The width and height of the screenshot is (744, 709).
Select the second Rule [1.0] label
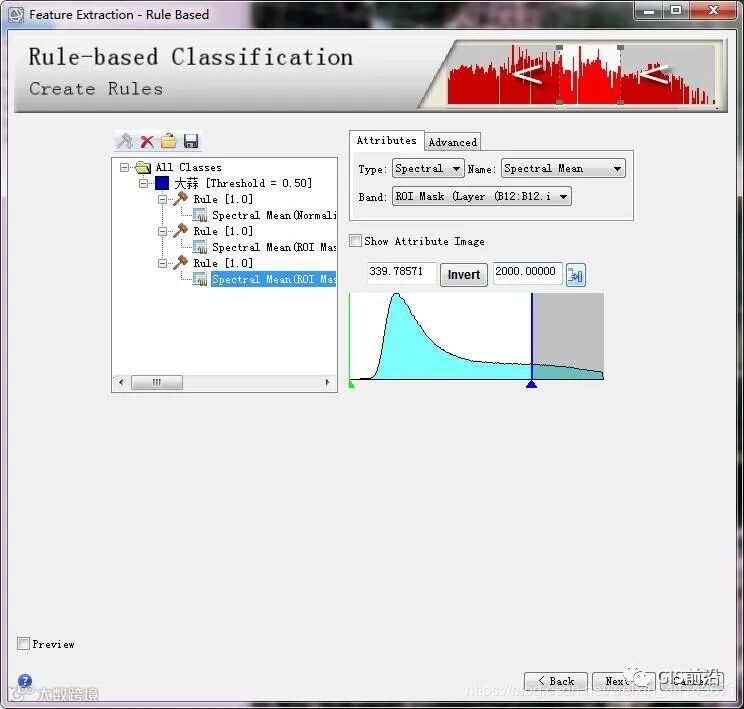223,231
